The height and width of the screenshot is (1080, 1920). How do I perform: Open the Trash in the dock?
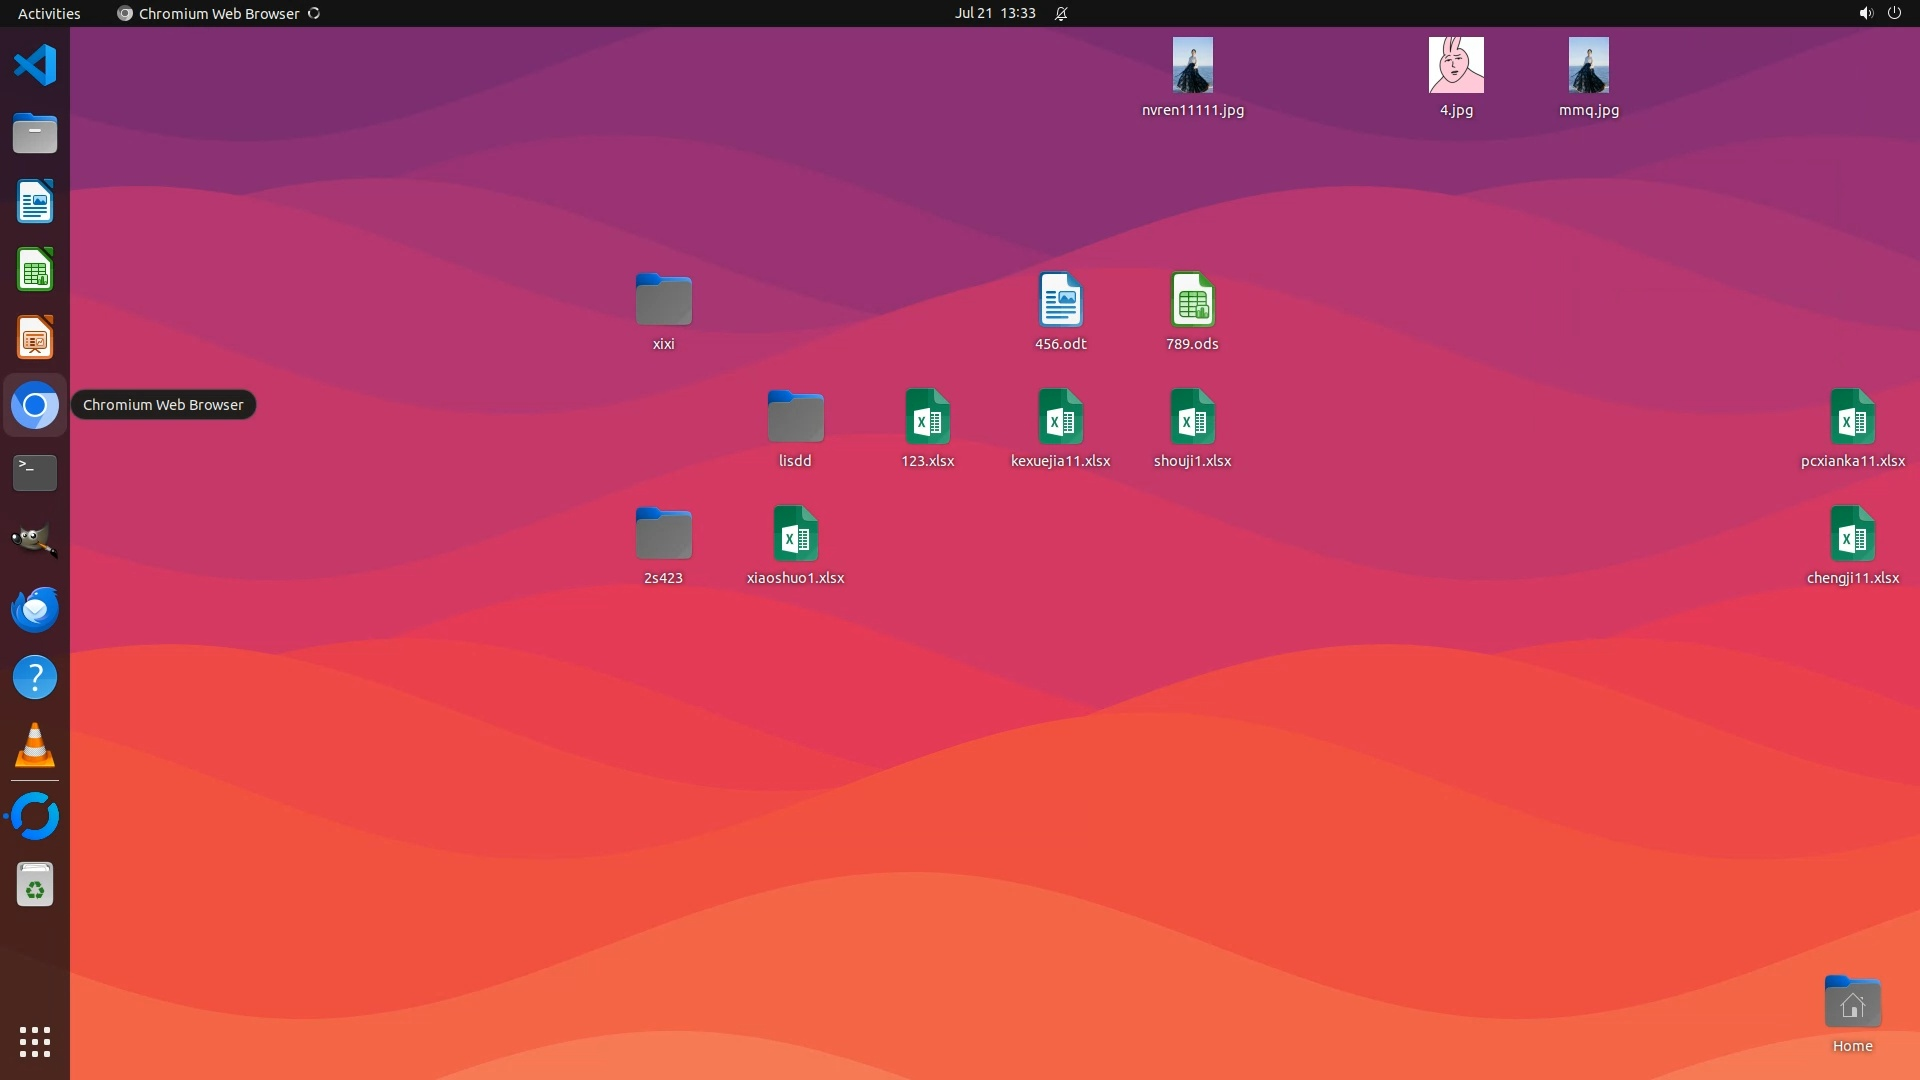coord(35,885)
